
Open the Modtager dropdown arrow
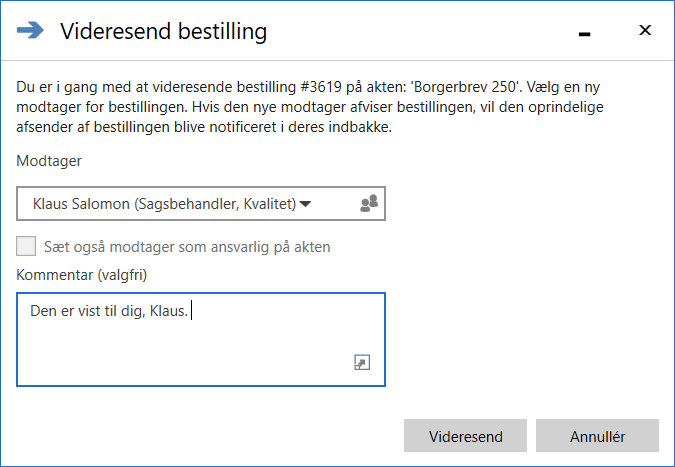click(x=306, y=204)
